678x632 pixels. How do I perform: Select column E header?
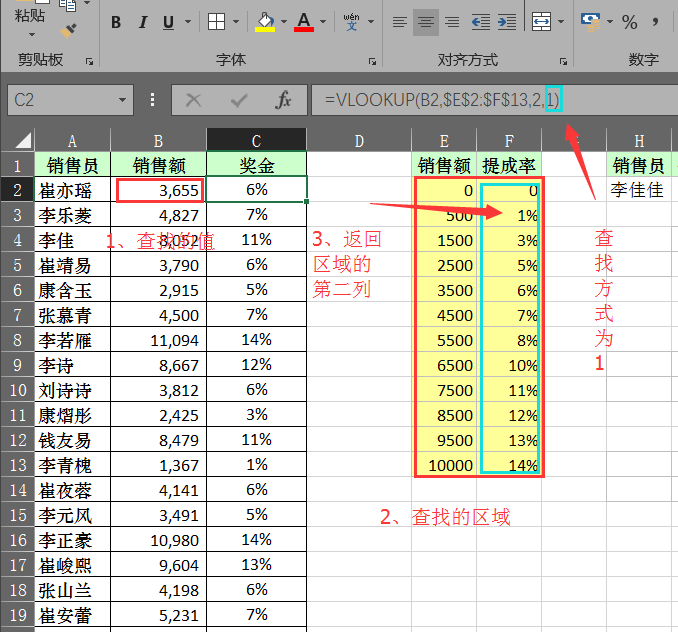tap(444, 140)
